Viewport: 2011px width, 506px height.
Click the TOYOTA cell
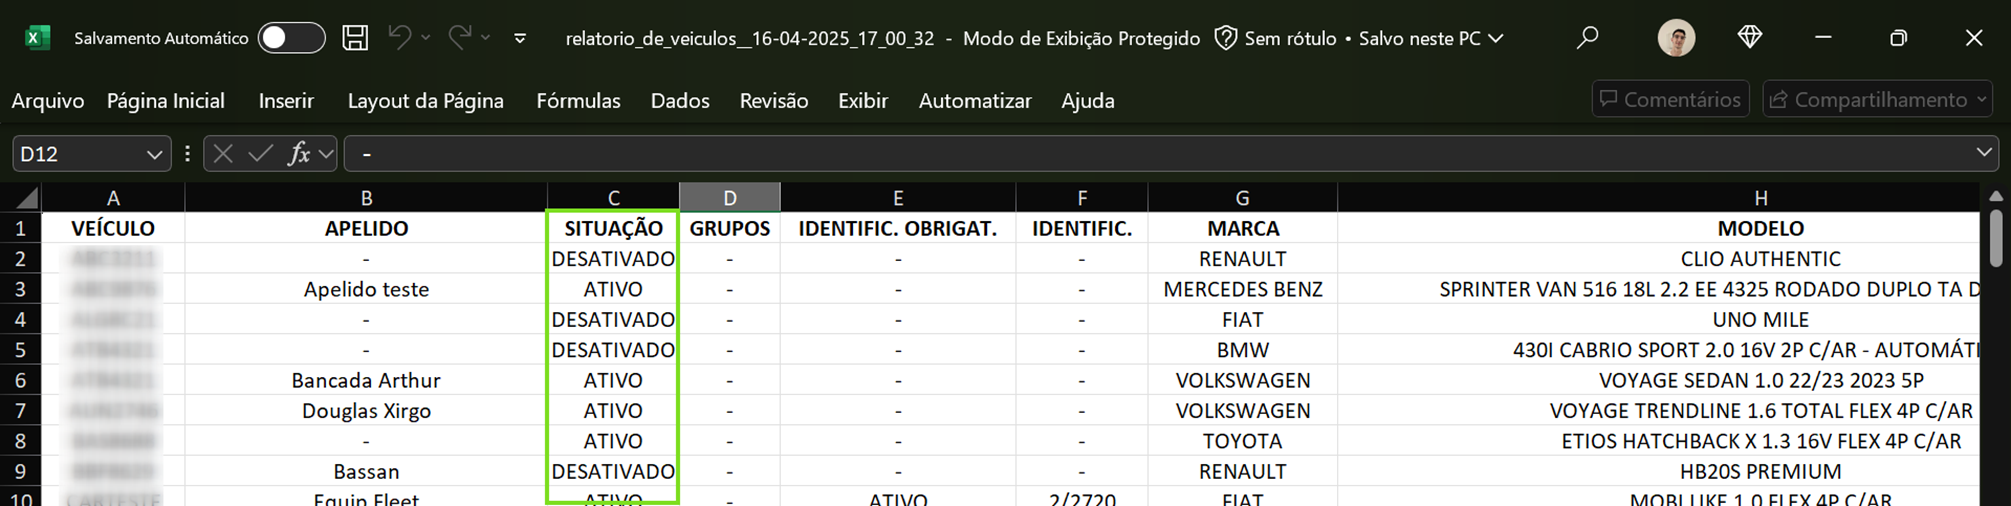[x=1242, y=441]
